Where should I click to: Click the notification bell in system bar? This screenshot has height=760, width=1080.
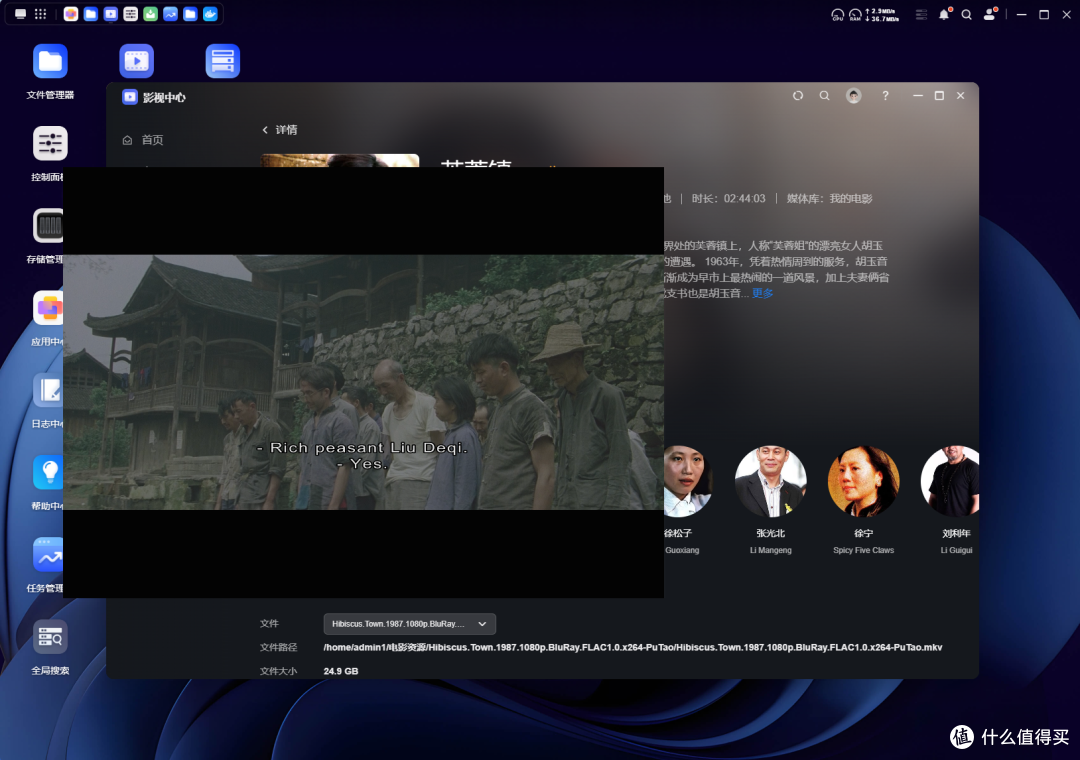(x=944, y=15)
